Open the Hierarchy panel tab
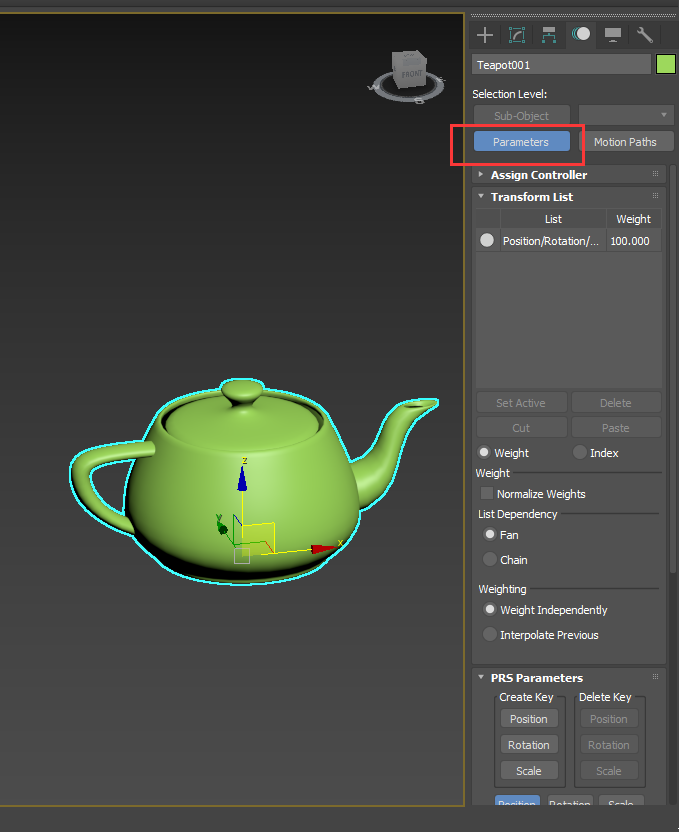Viewport: 679px width, 832px height. coord(549,35)
